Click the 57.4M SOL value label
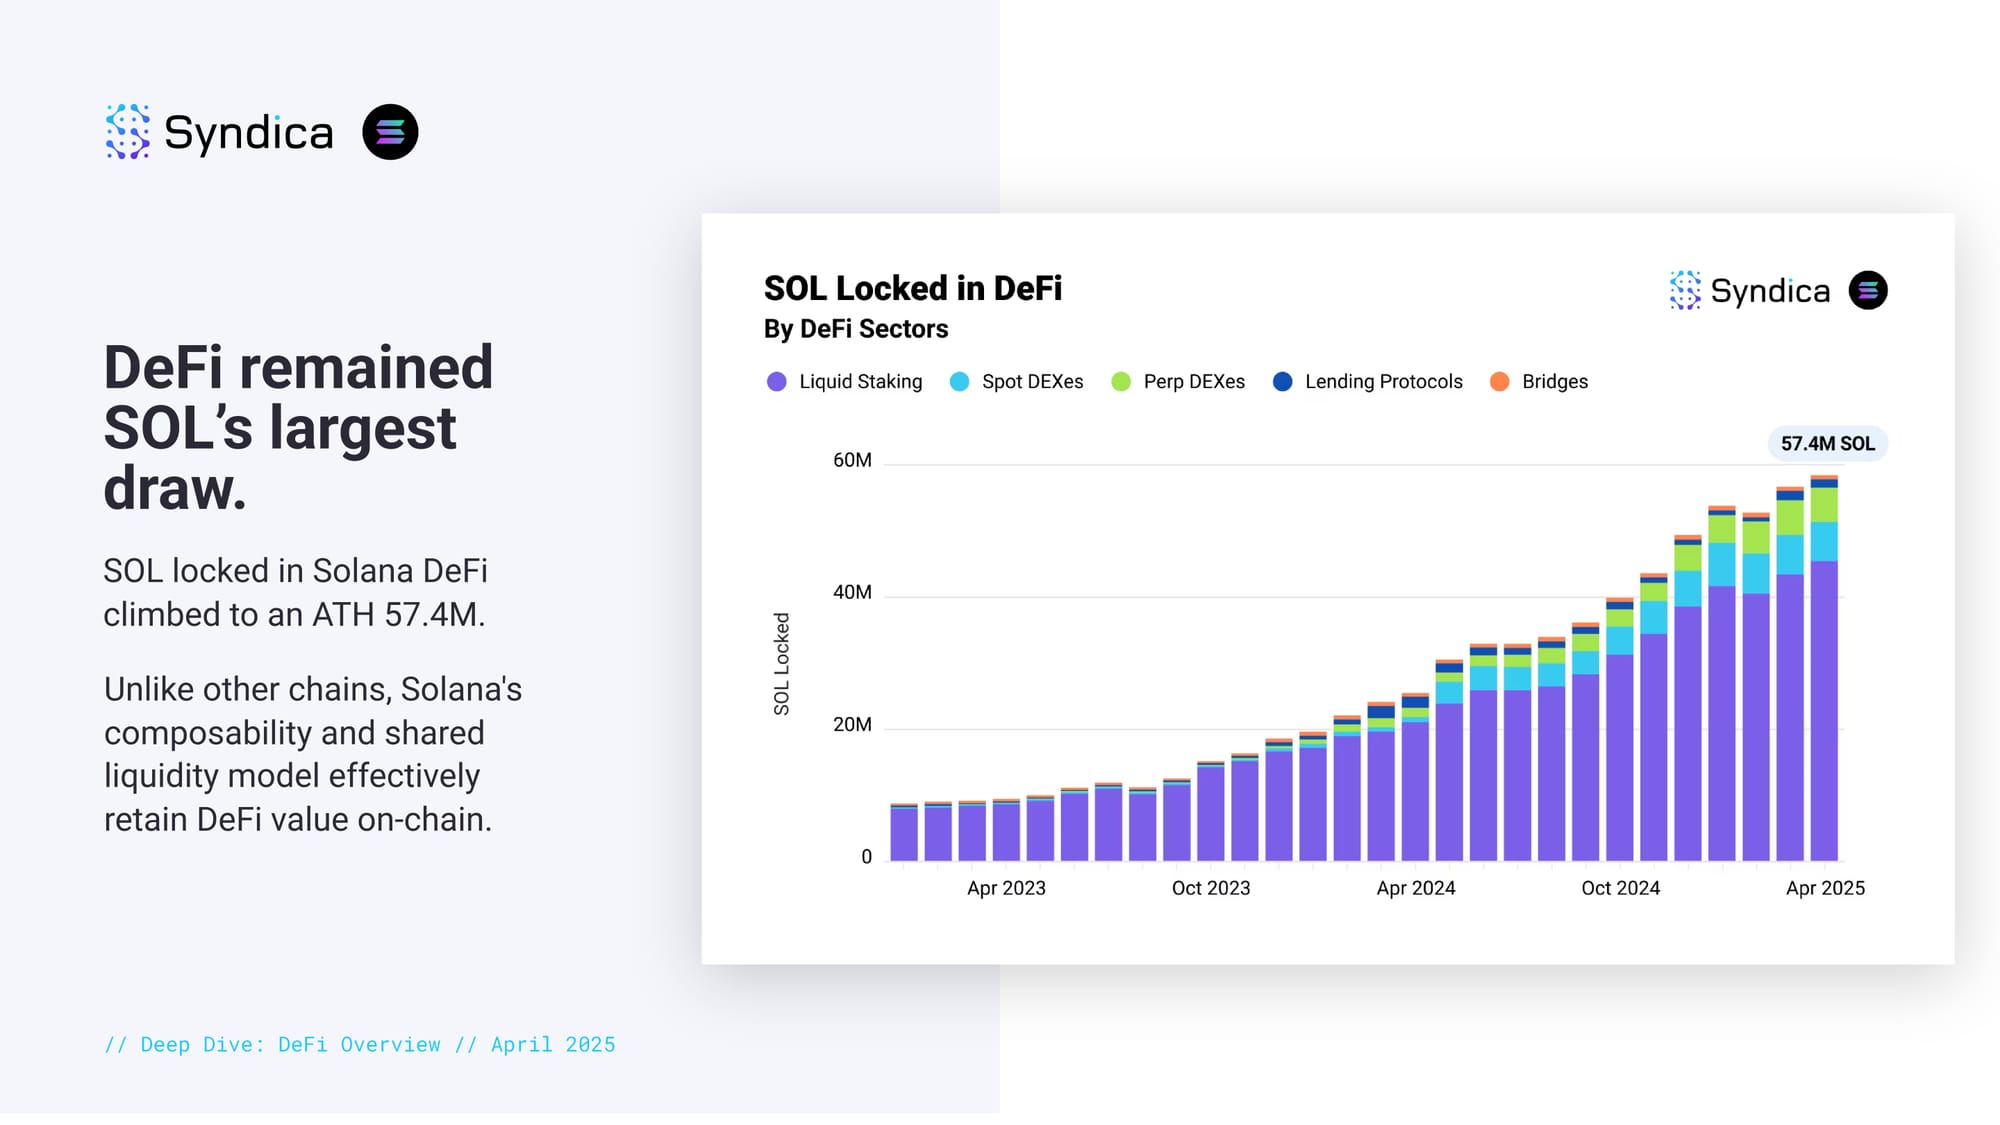Viewport: 2000px width, 1125px height. (1827, 444)
